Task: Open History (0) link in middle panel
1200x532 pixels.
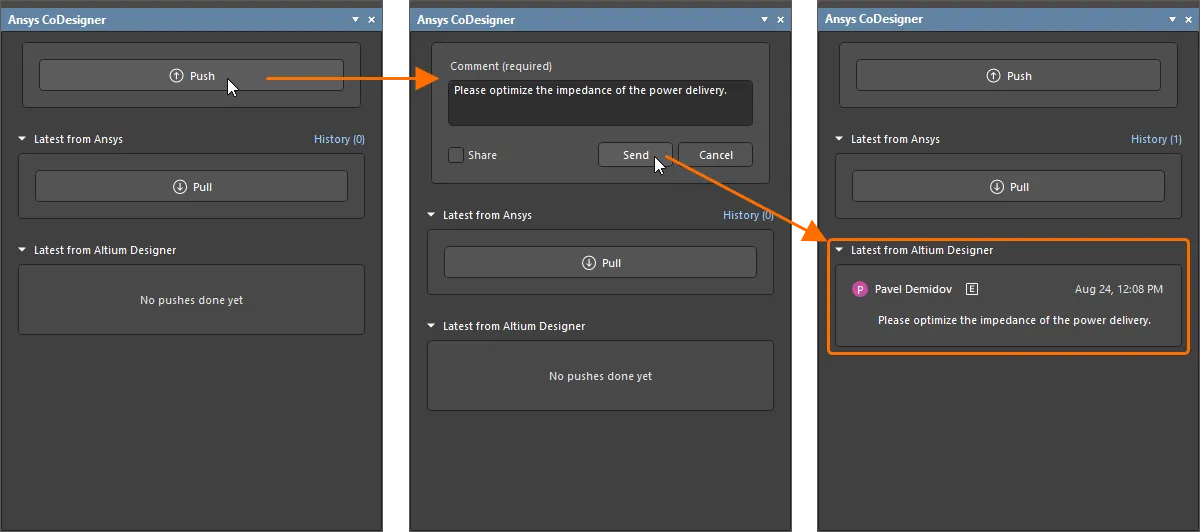Action: coord(748,215)
